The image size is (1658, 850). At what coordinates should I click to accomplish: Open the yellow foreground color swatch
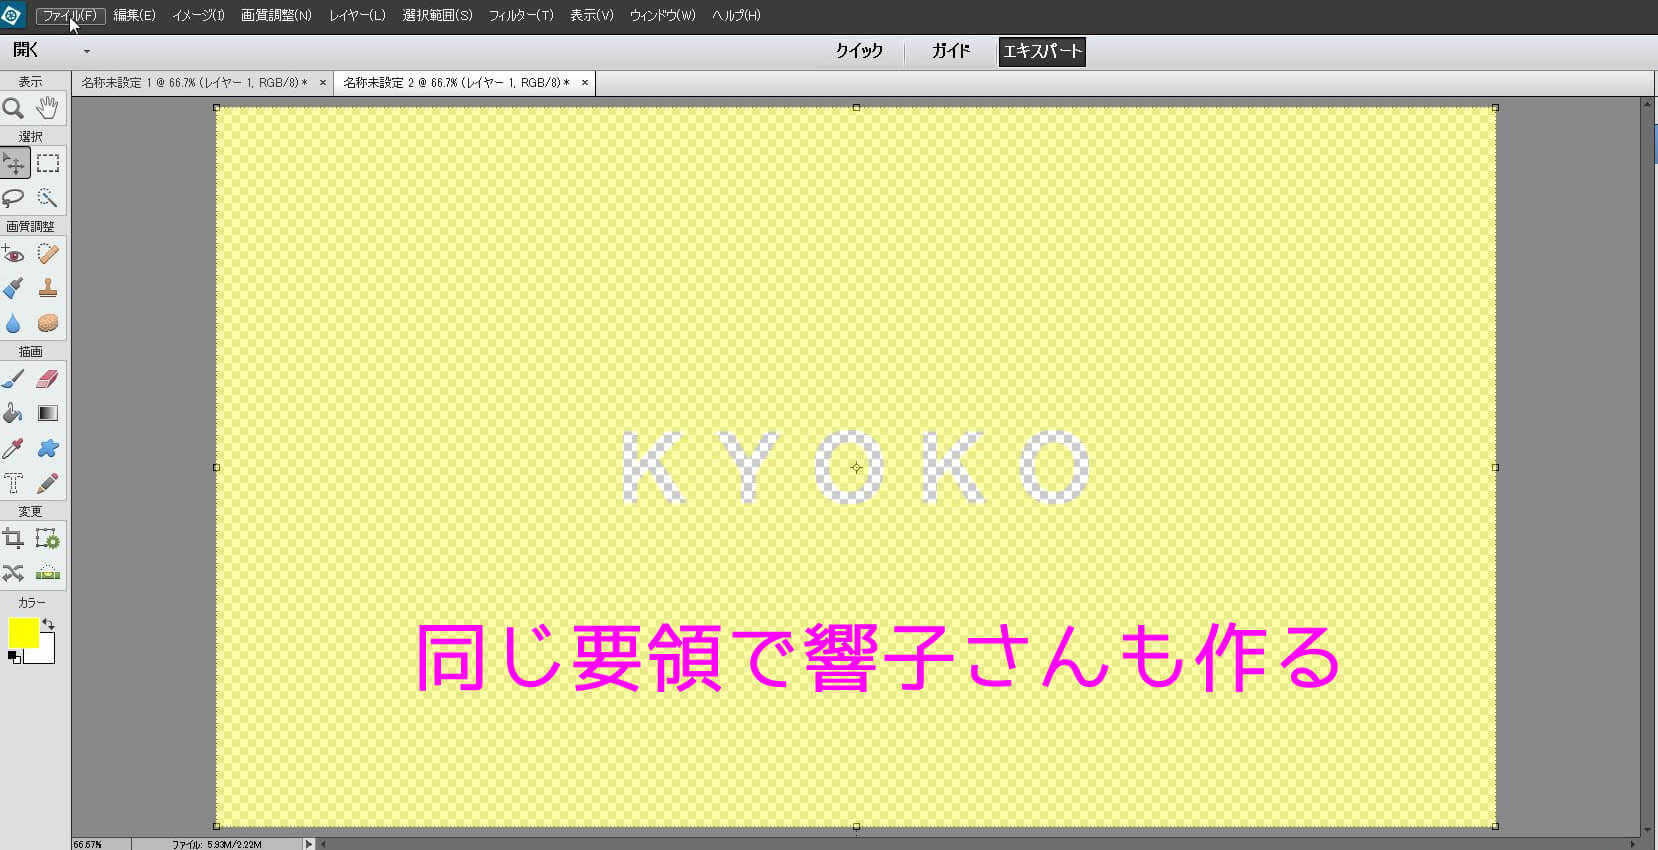(23, 632)
